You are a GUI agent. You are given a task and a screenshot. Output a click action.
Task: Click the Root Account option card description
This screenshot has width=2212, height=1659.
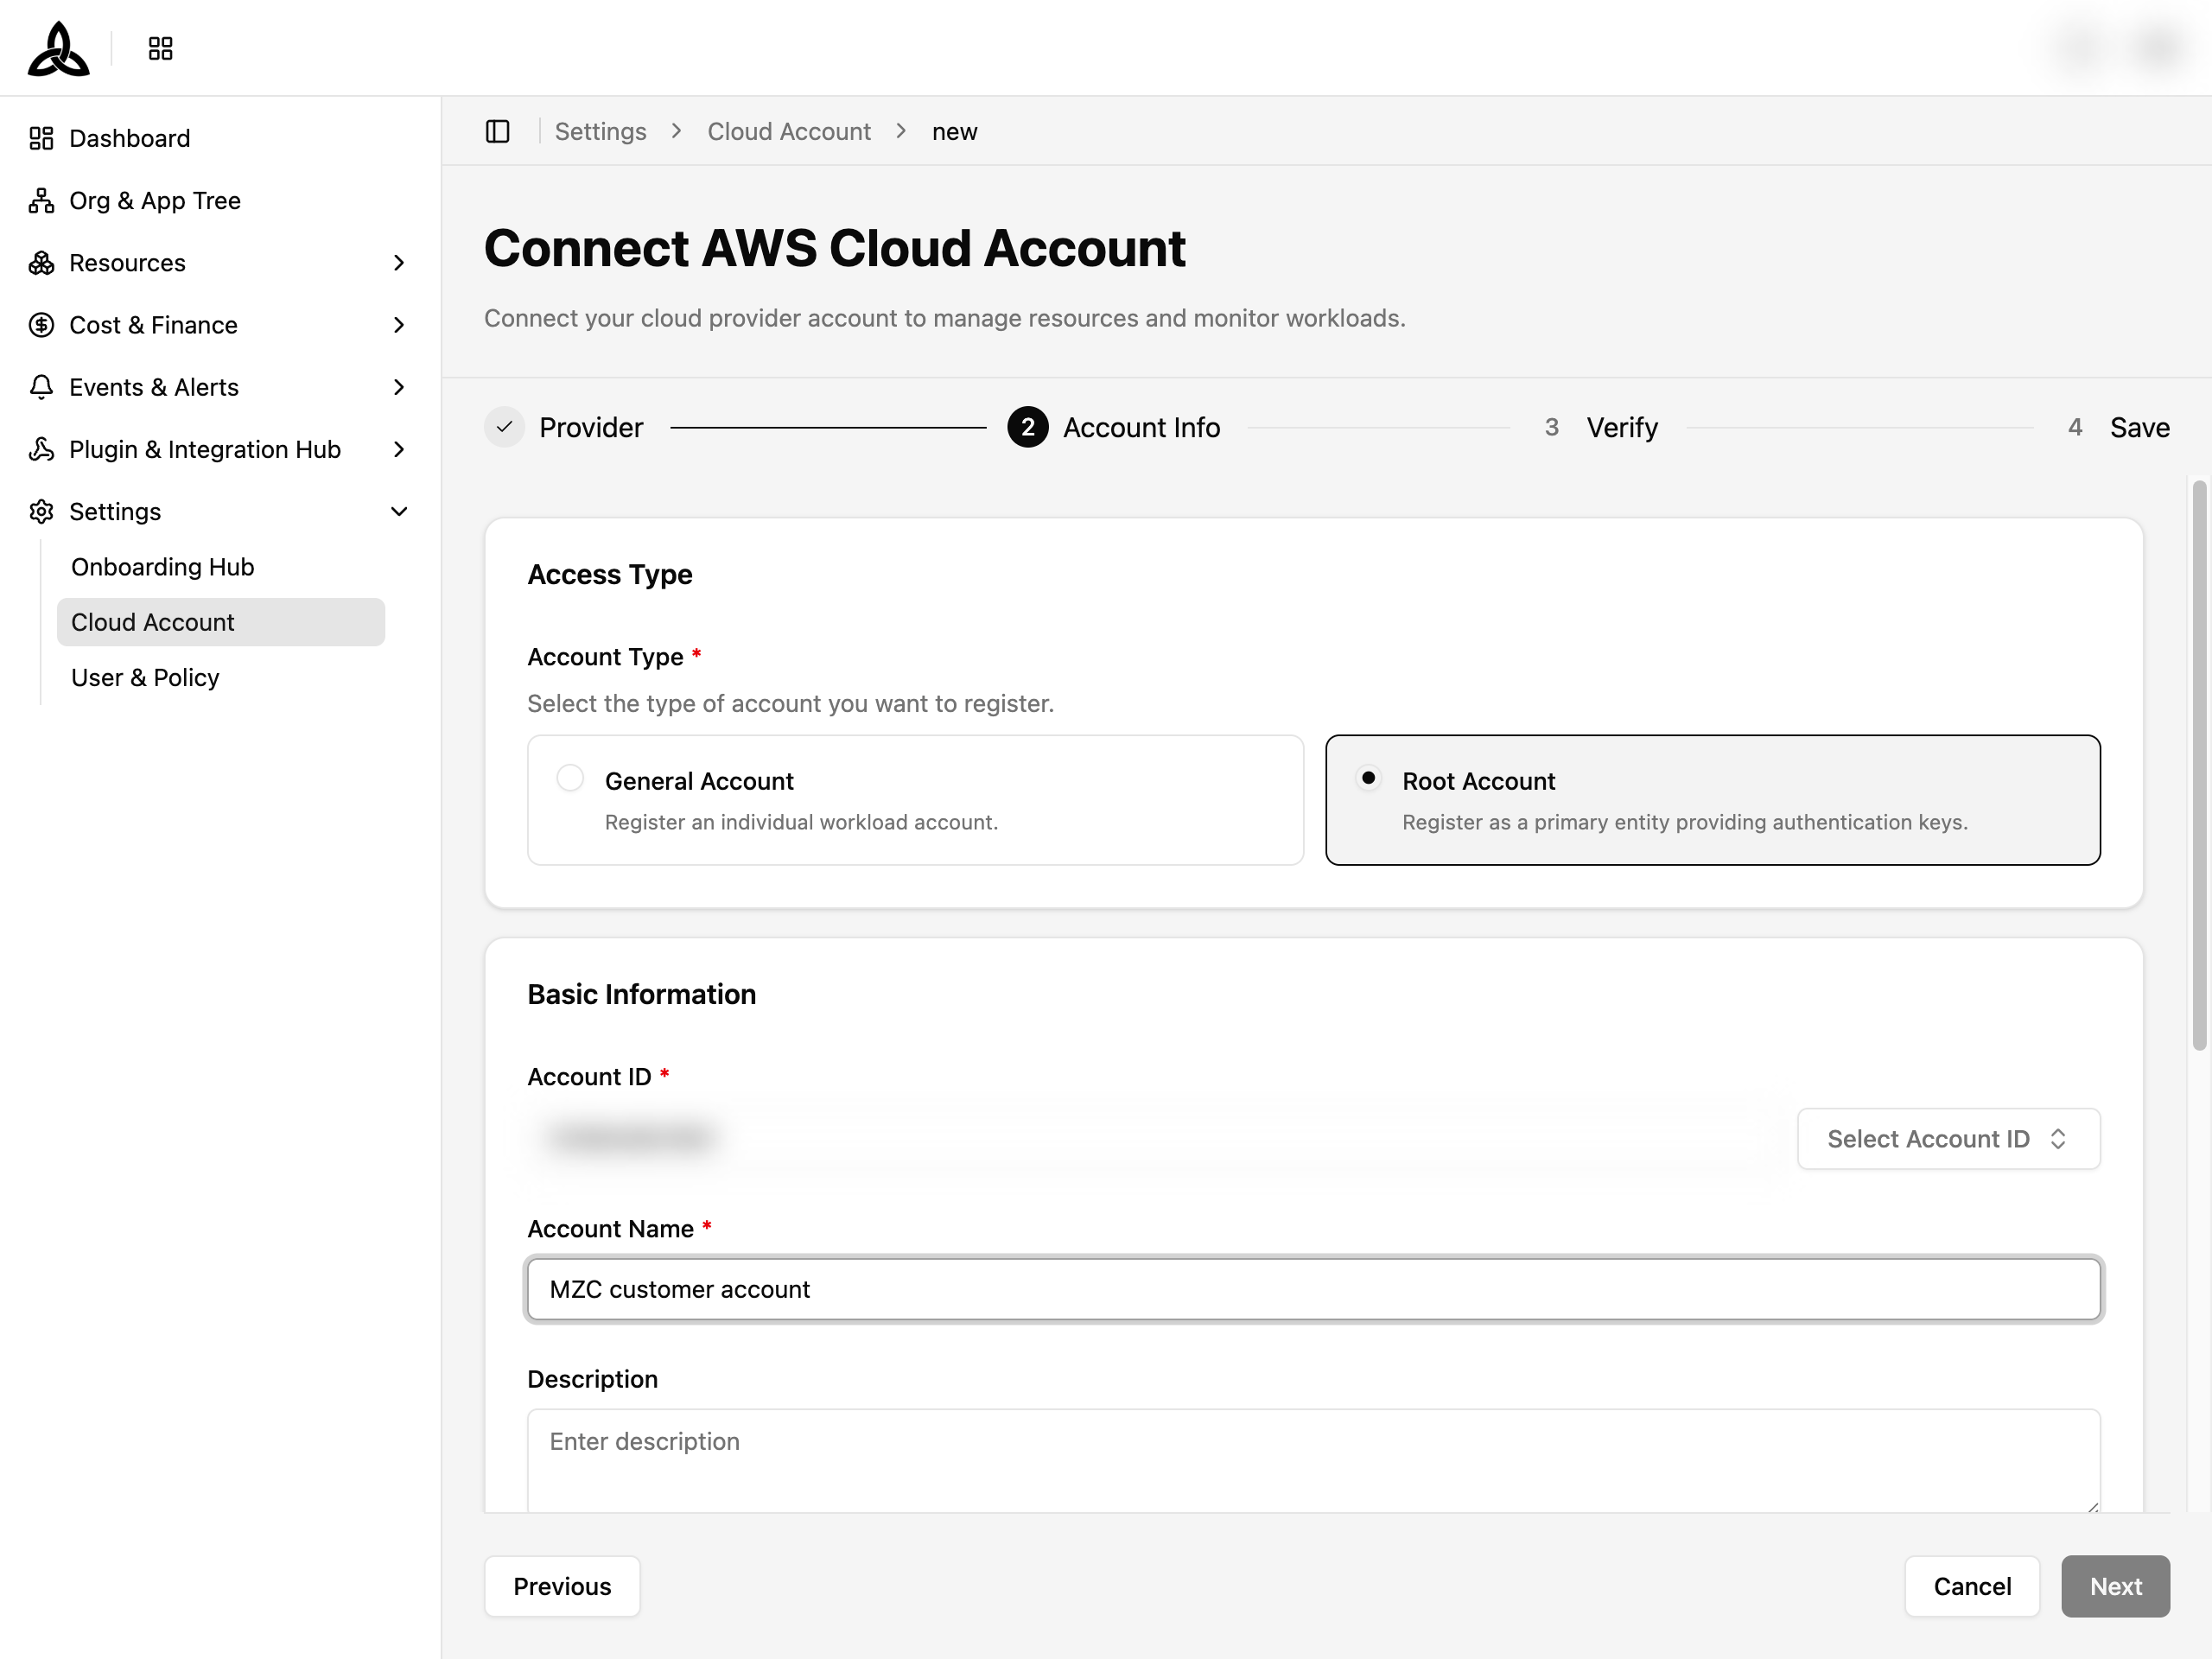(x=1684, y=822)
